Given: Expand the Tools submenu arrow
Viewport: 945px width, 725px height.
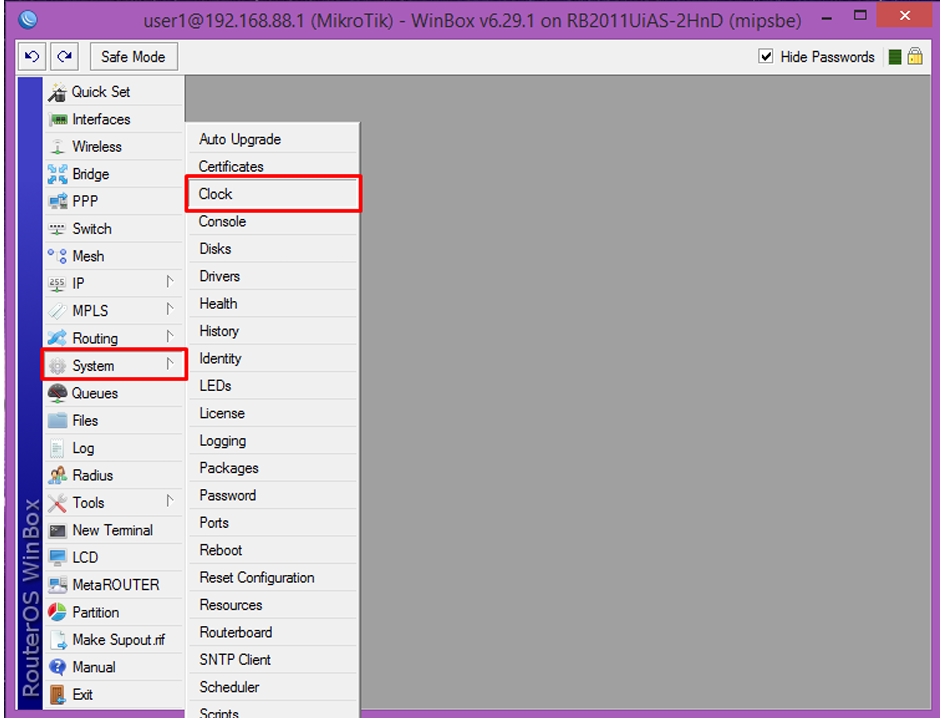Looking at the screenshot, I should coord(170,501).
